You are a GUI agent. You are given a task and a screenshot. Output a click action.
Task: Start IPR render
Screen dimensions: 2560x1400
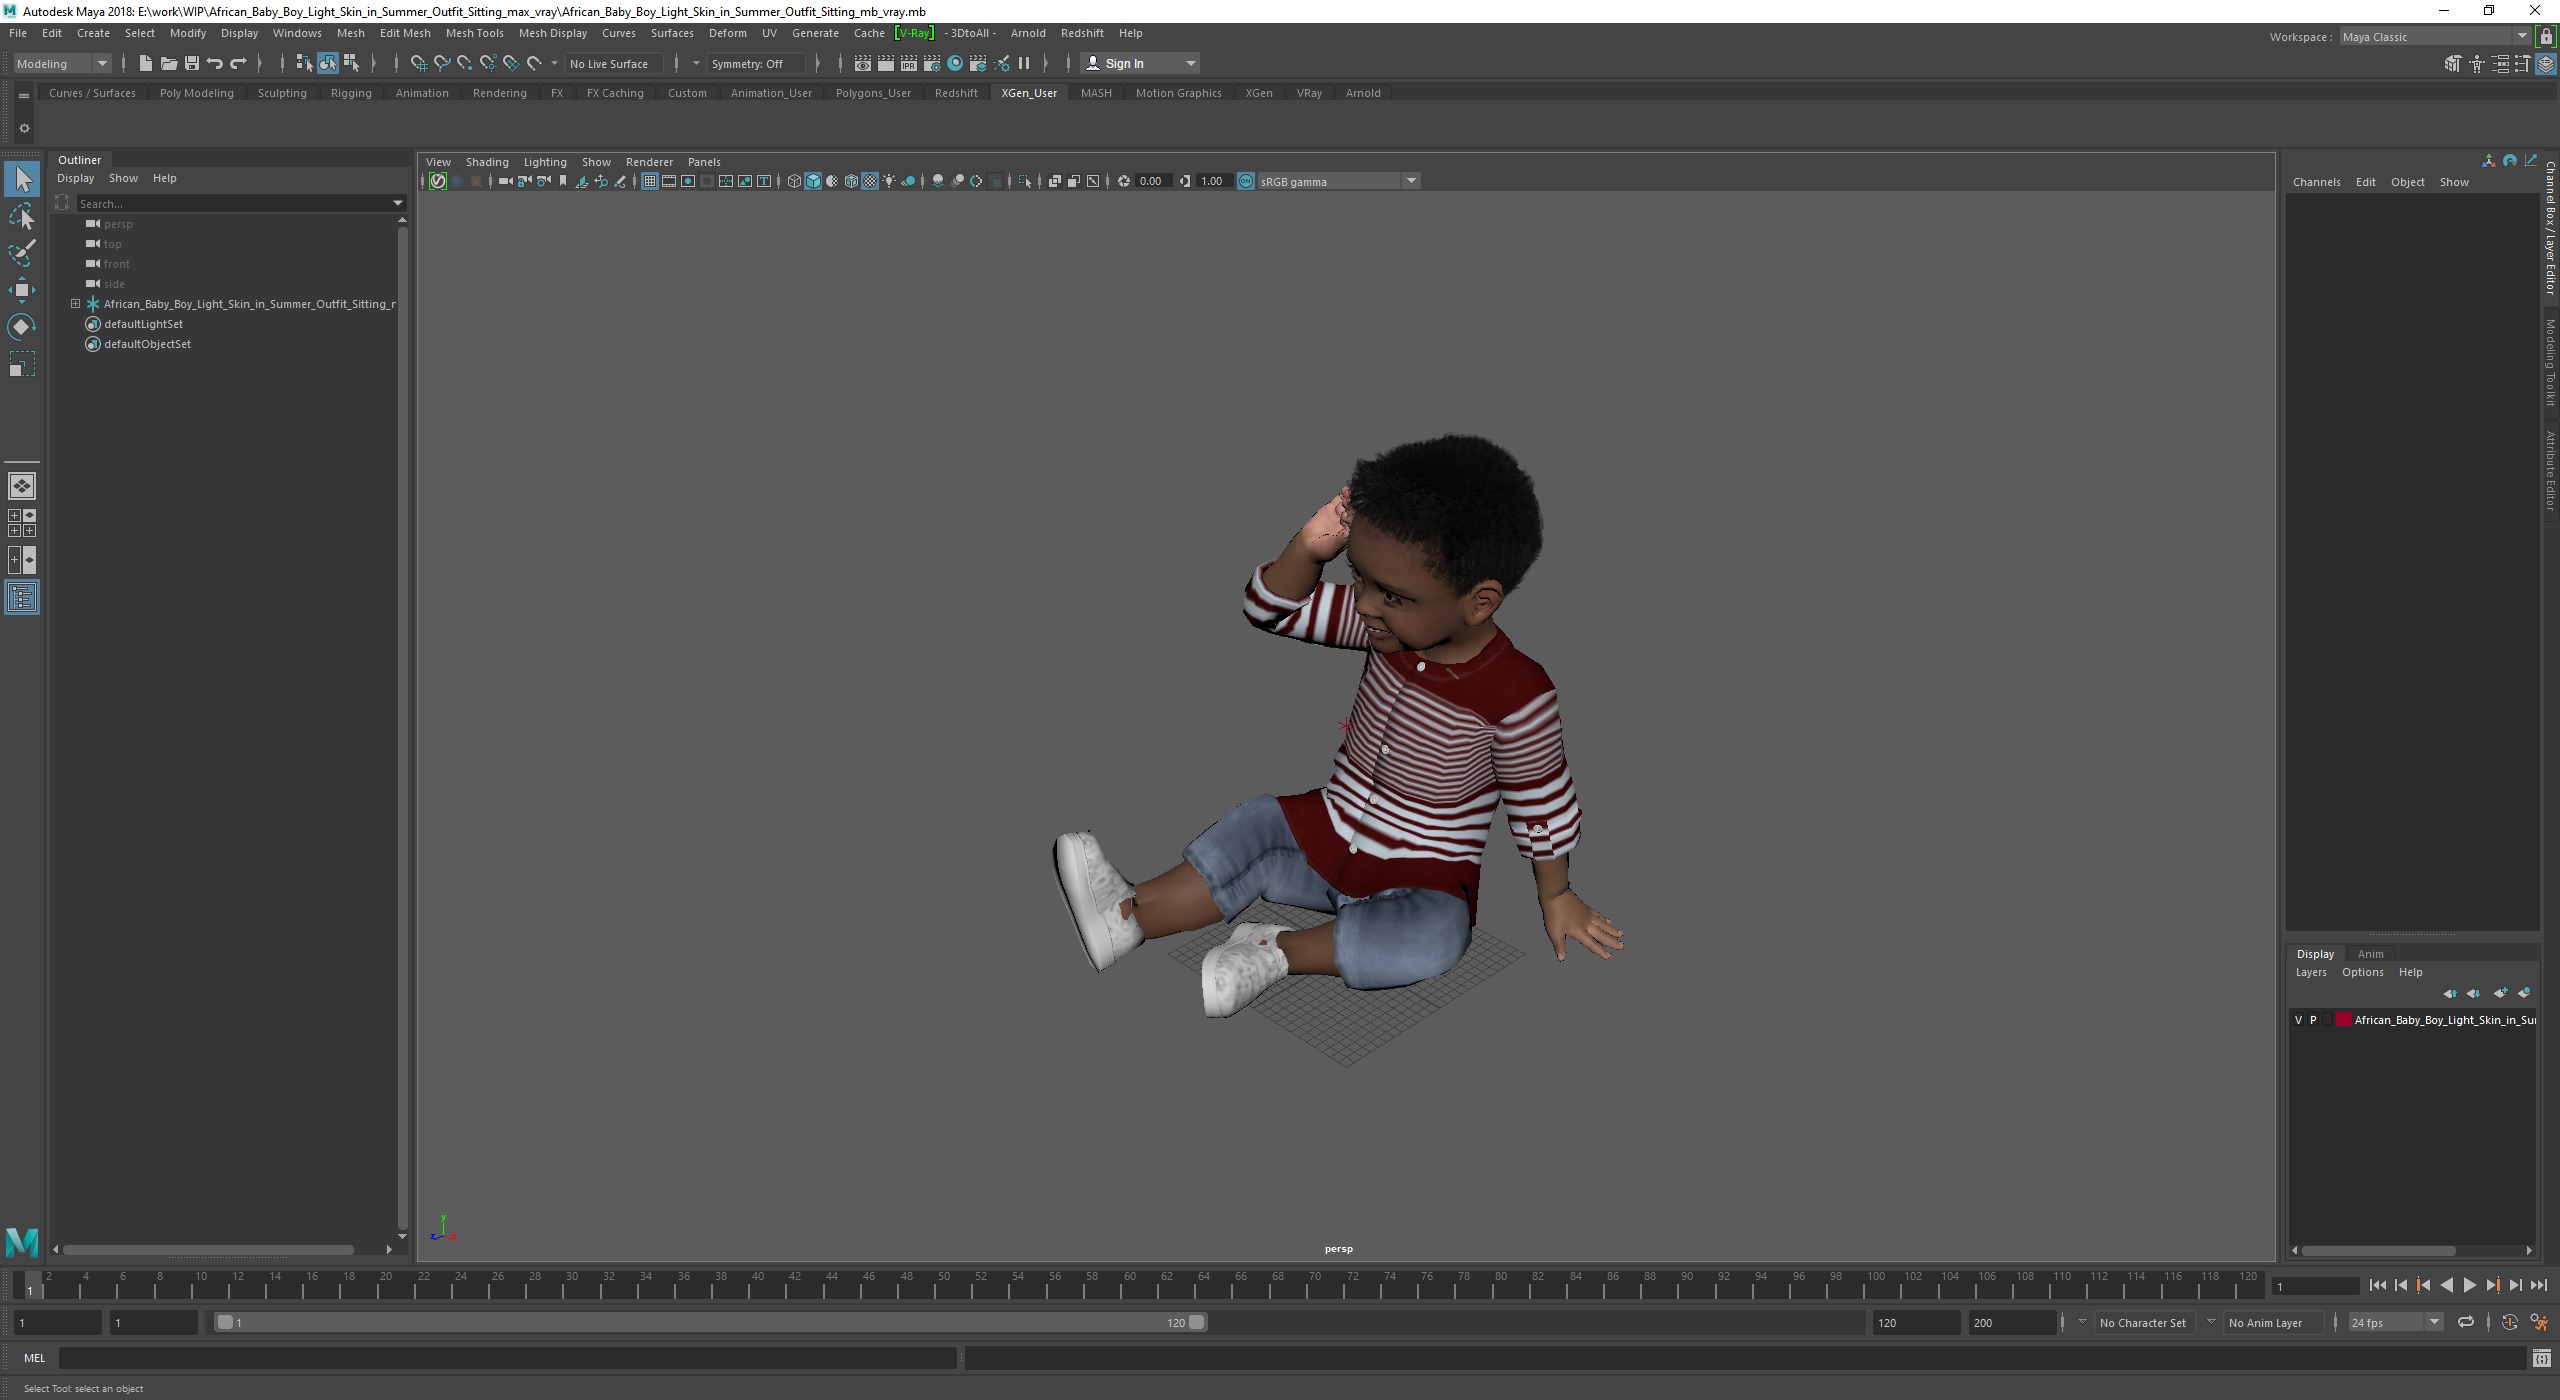tap(908, 63)
